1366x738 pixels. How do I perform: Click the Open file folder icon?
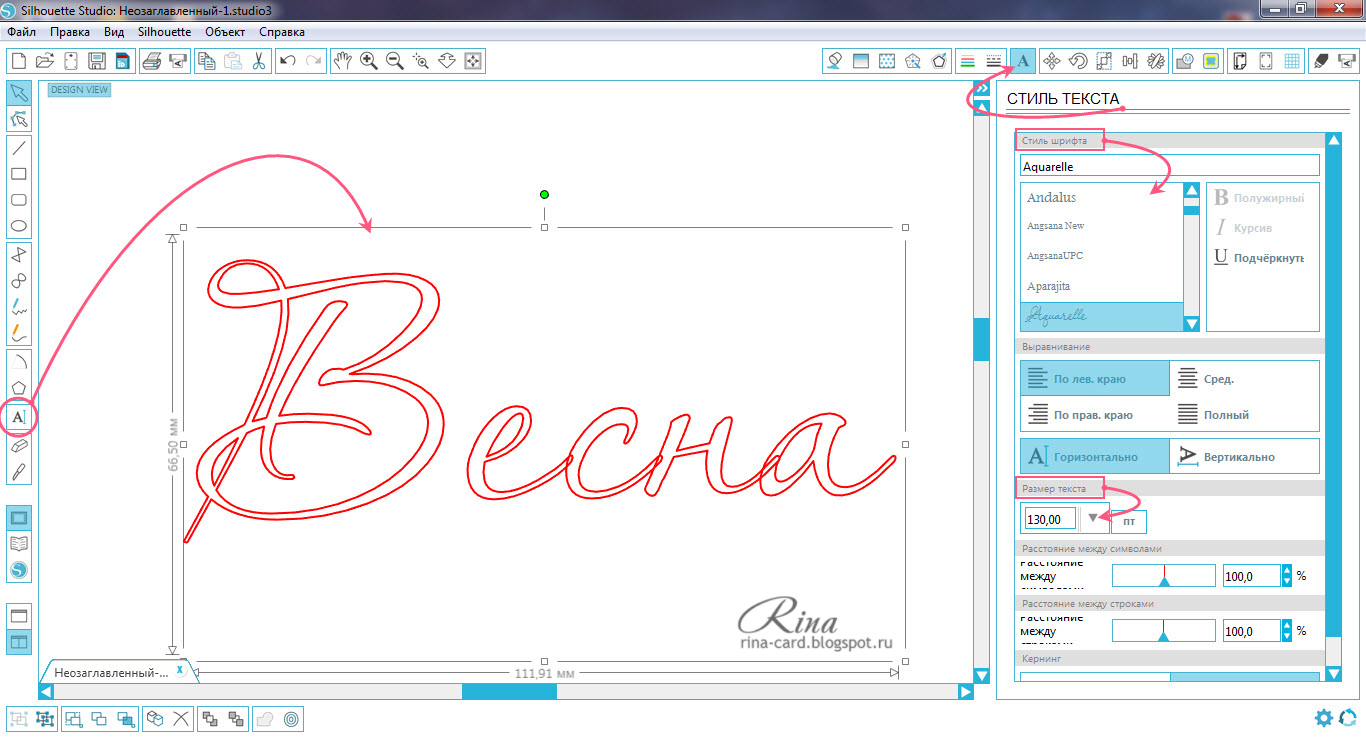(45, 61)
